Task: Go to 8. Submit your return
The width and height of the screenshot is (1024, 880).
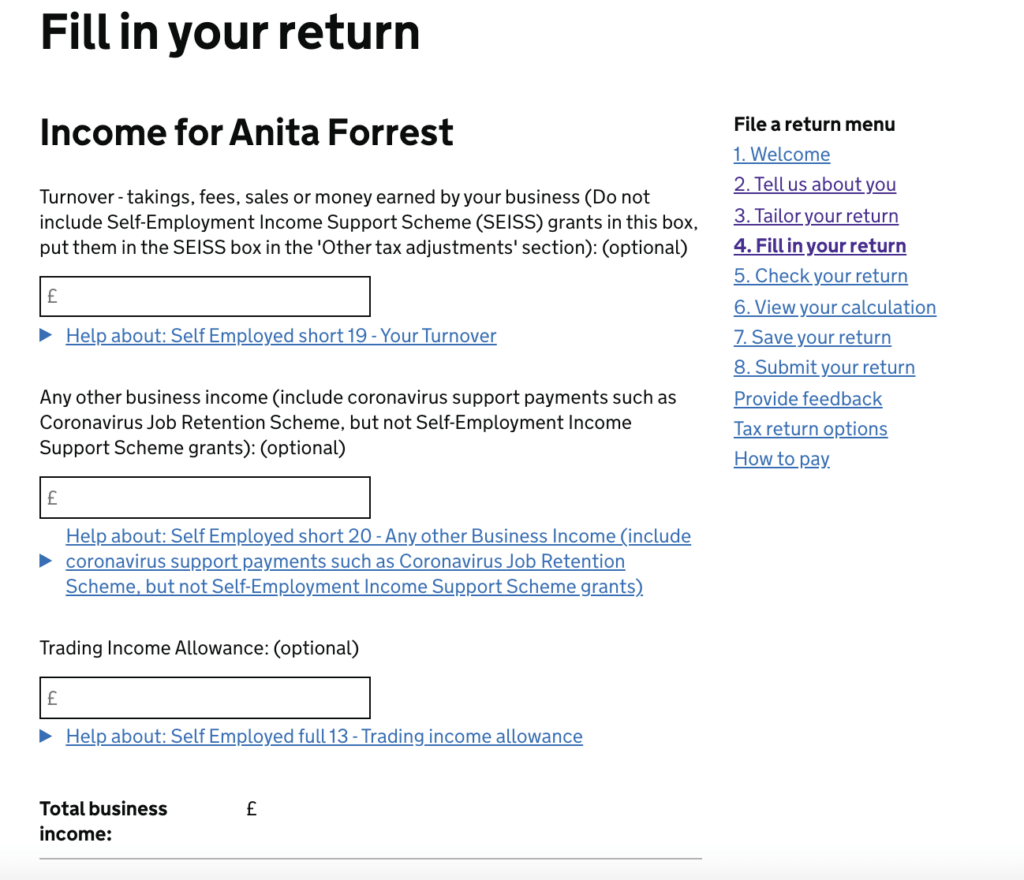Action: [x=824, y=367]
